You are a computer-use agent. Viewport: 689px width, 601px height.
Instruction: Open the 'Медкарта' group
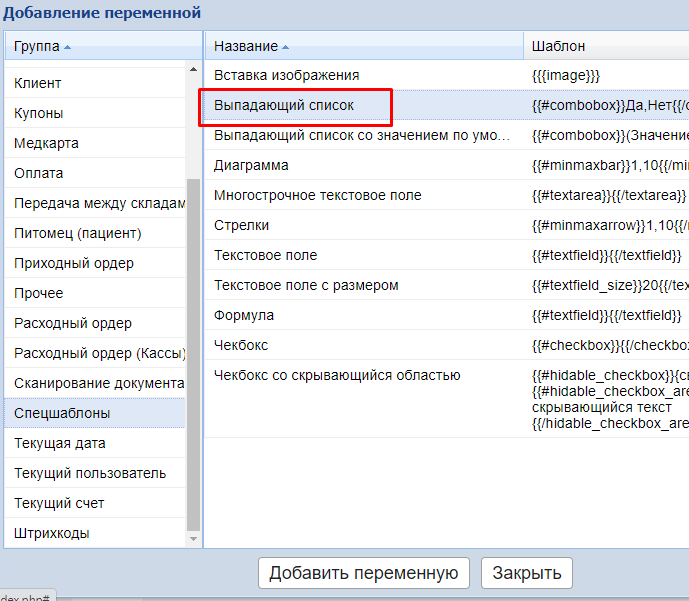click(x=46, y=143)
